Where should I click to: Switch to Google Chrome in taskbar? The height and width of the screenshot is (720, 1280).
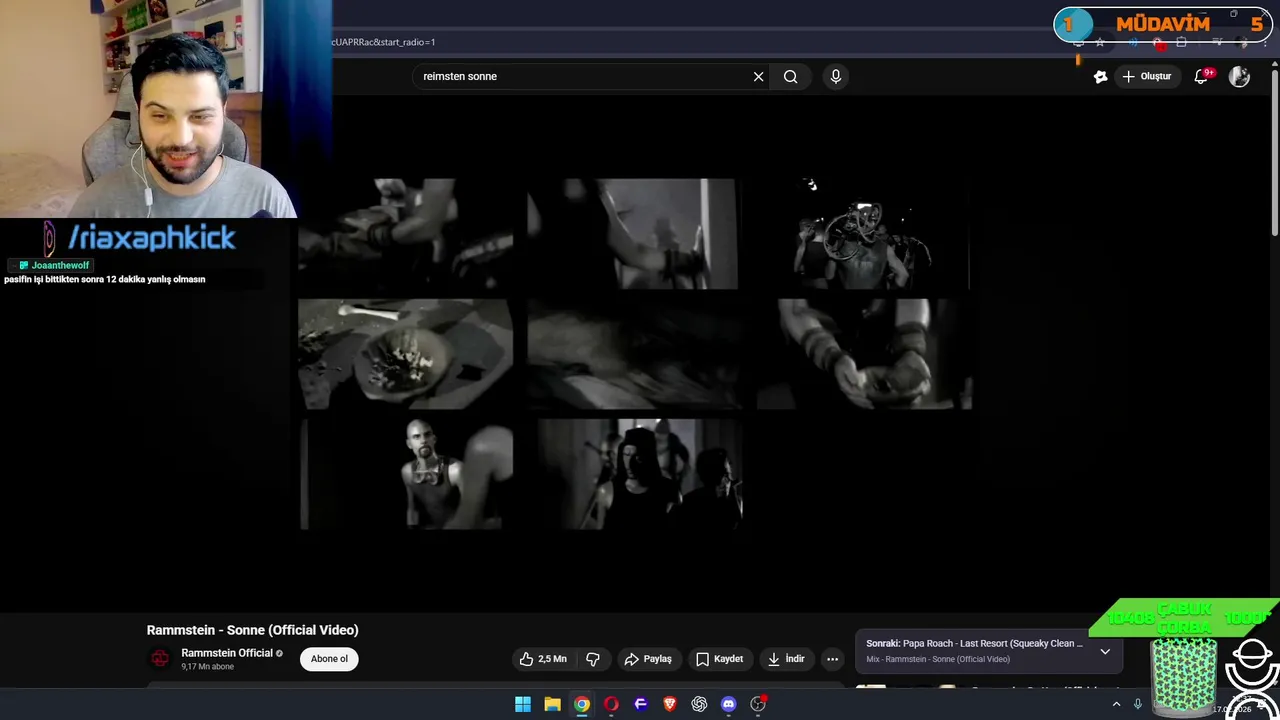[x=582, y=704]
